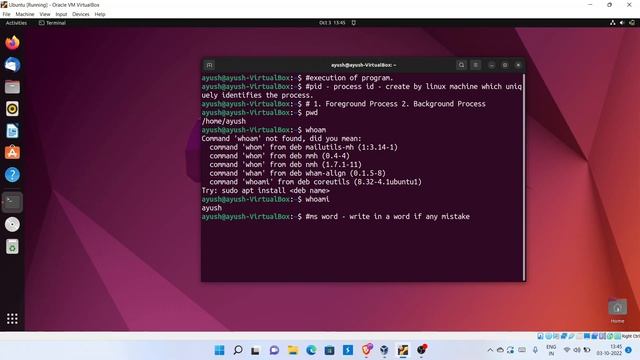640x360 pixels.
Task: Click the terminal window scrollbar
Action: click(524, 176)
